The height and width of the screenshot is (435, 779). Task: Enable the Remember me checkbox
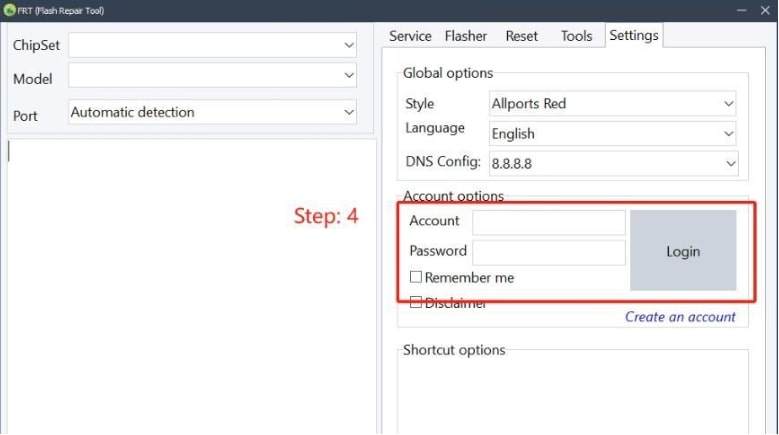pos(416,278)
